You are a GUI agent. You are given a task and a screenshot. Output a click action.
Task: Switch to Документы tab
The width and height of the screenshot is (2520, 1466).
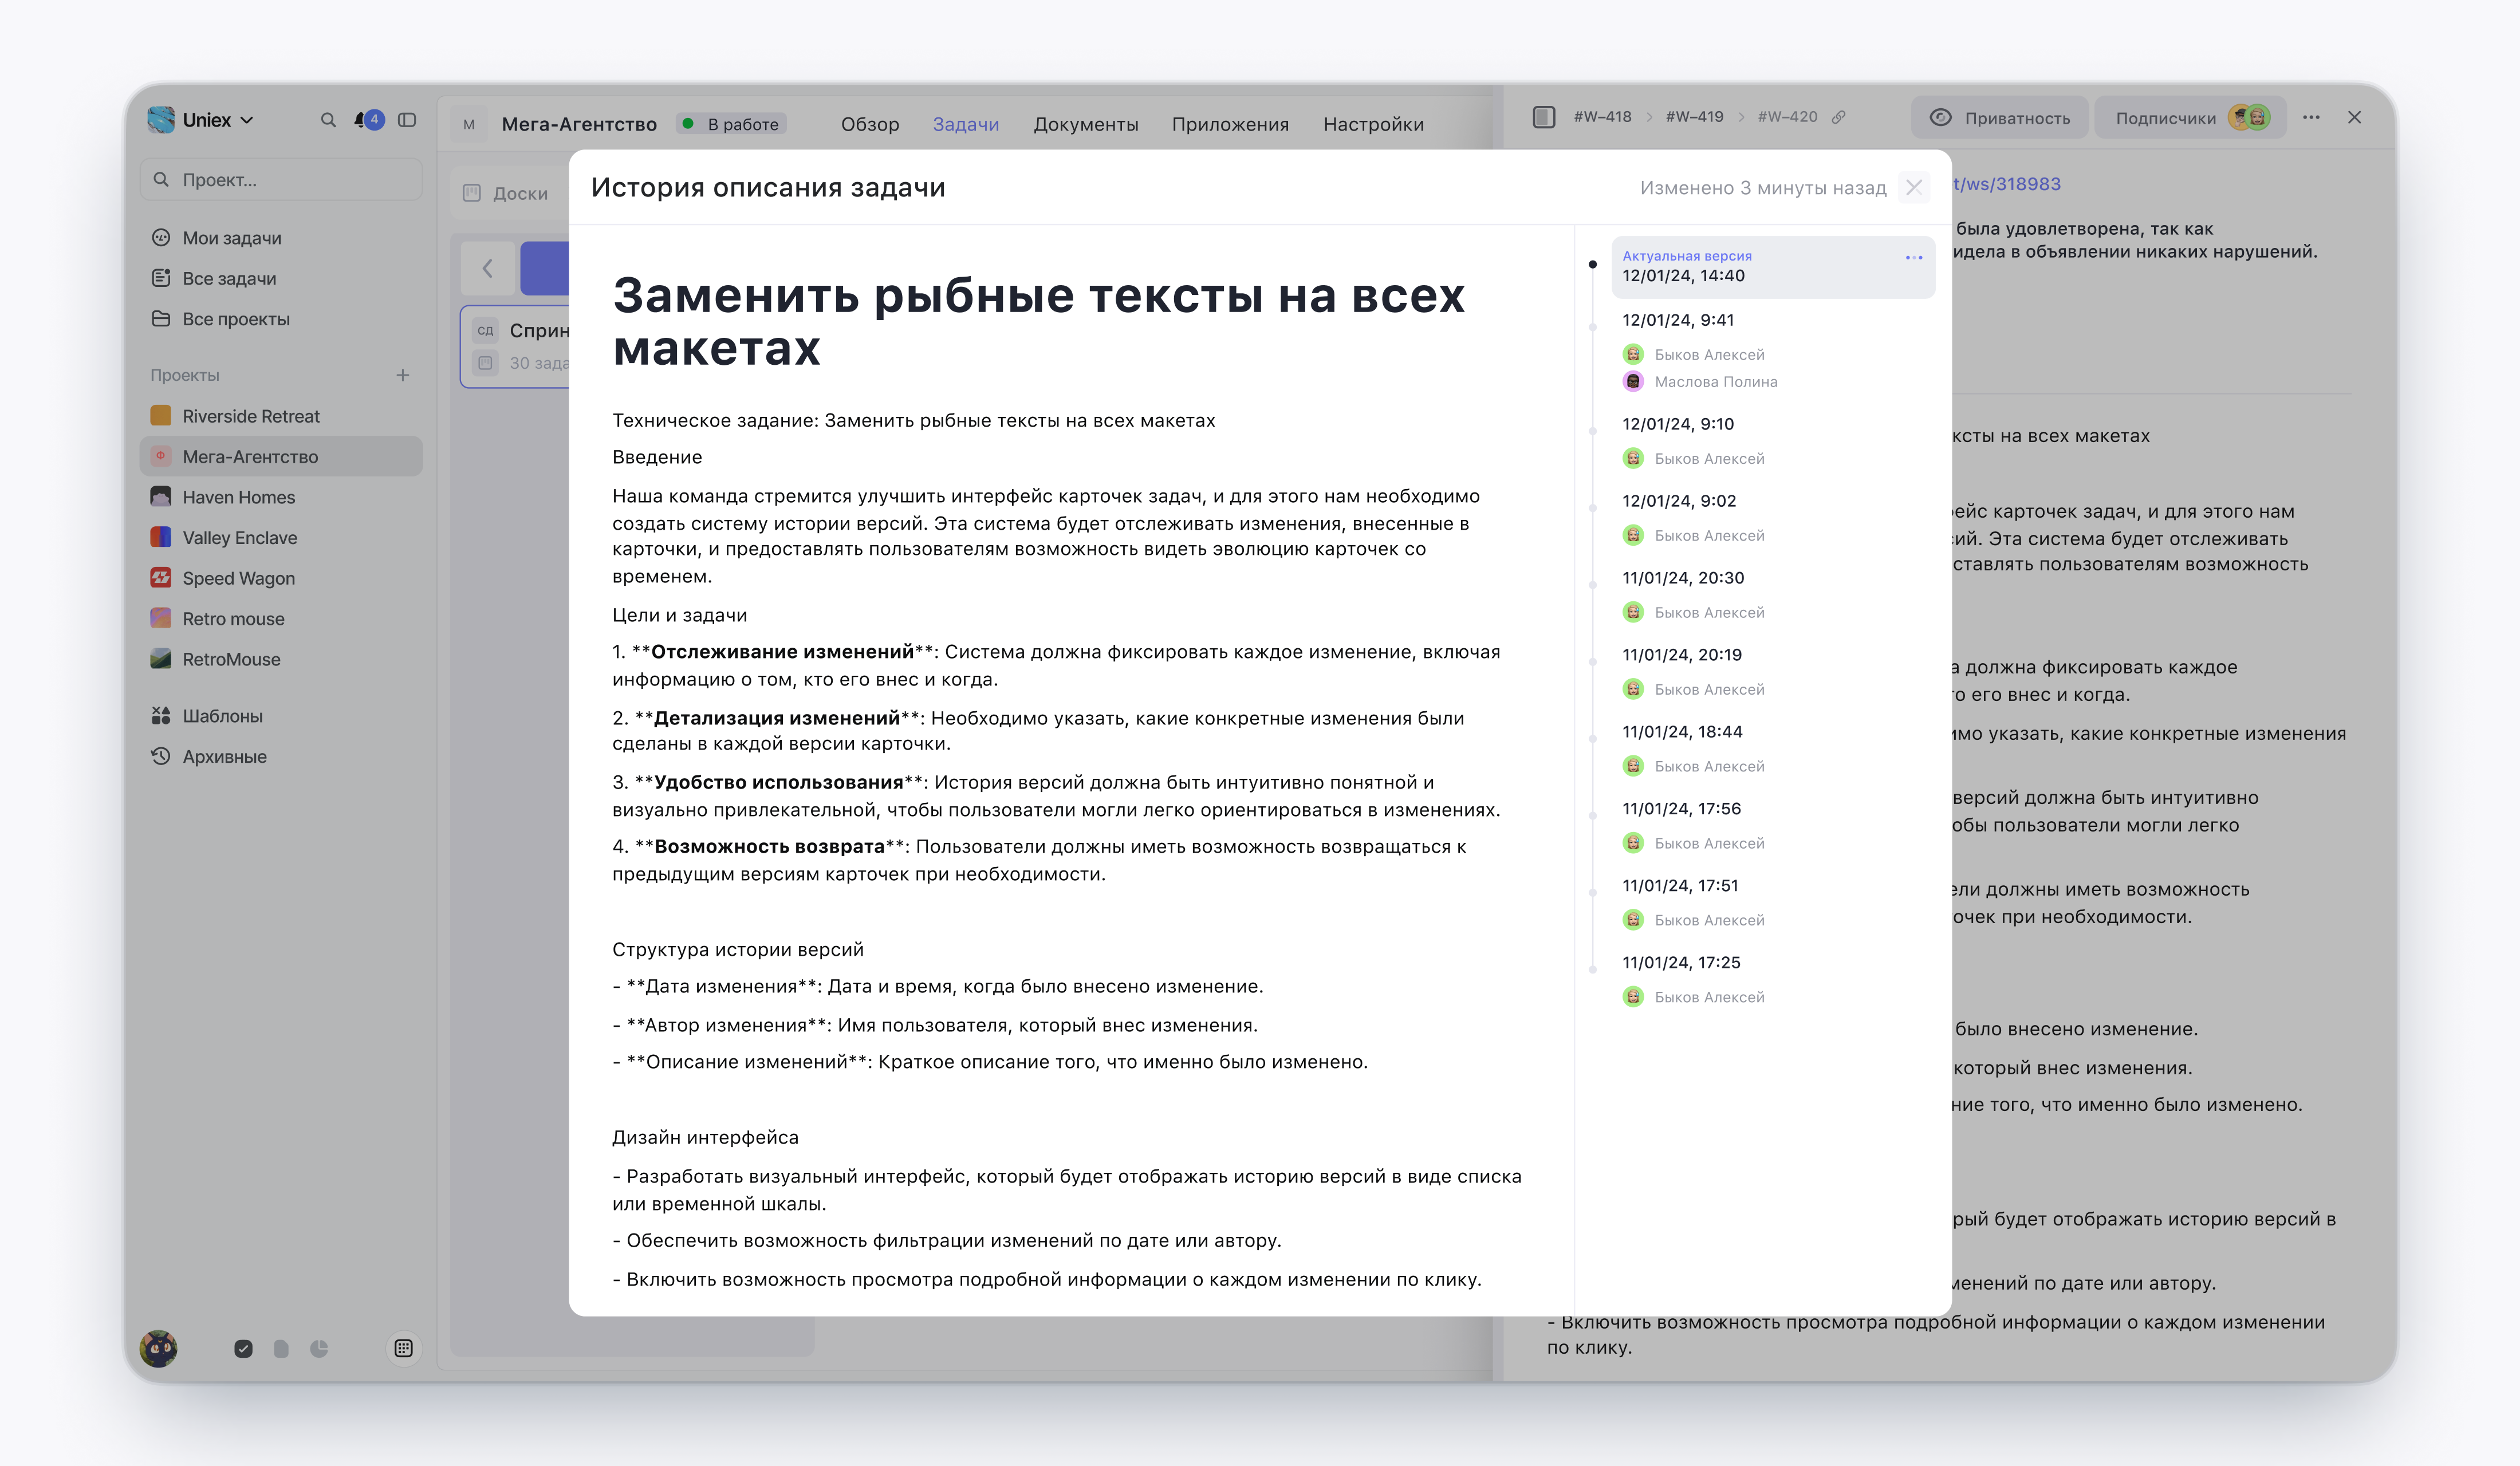click(1086, 124)
